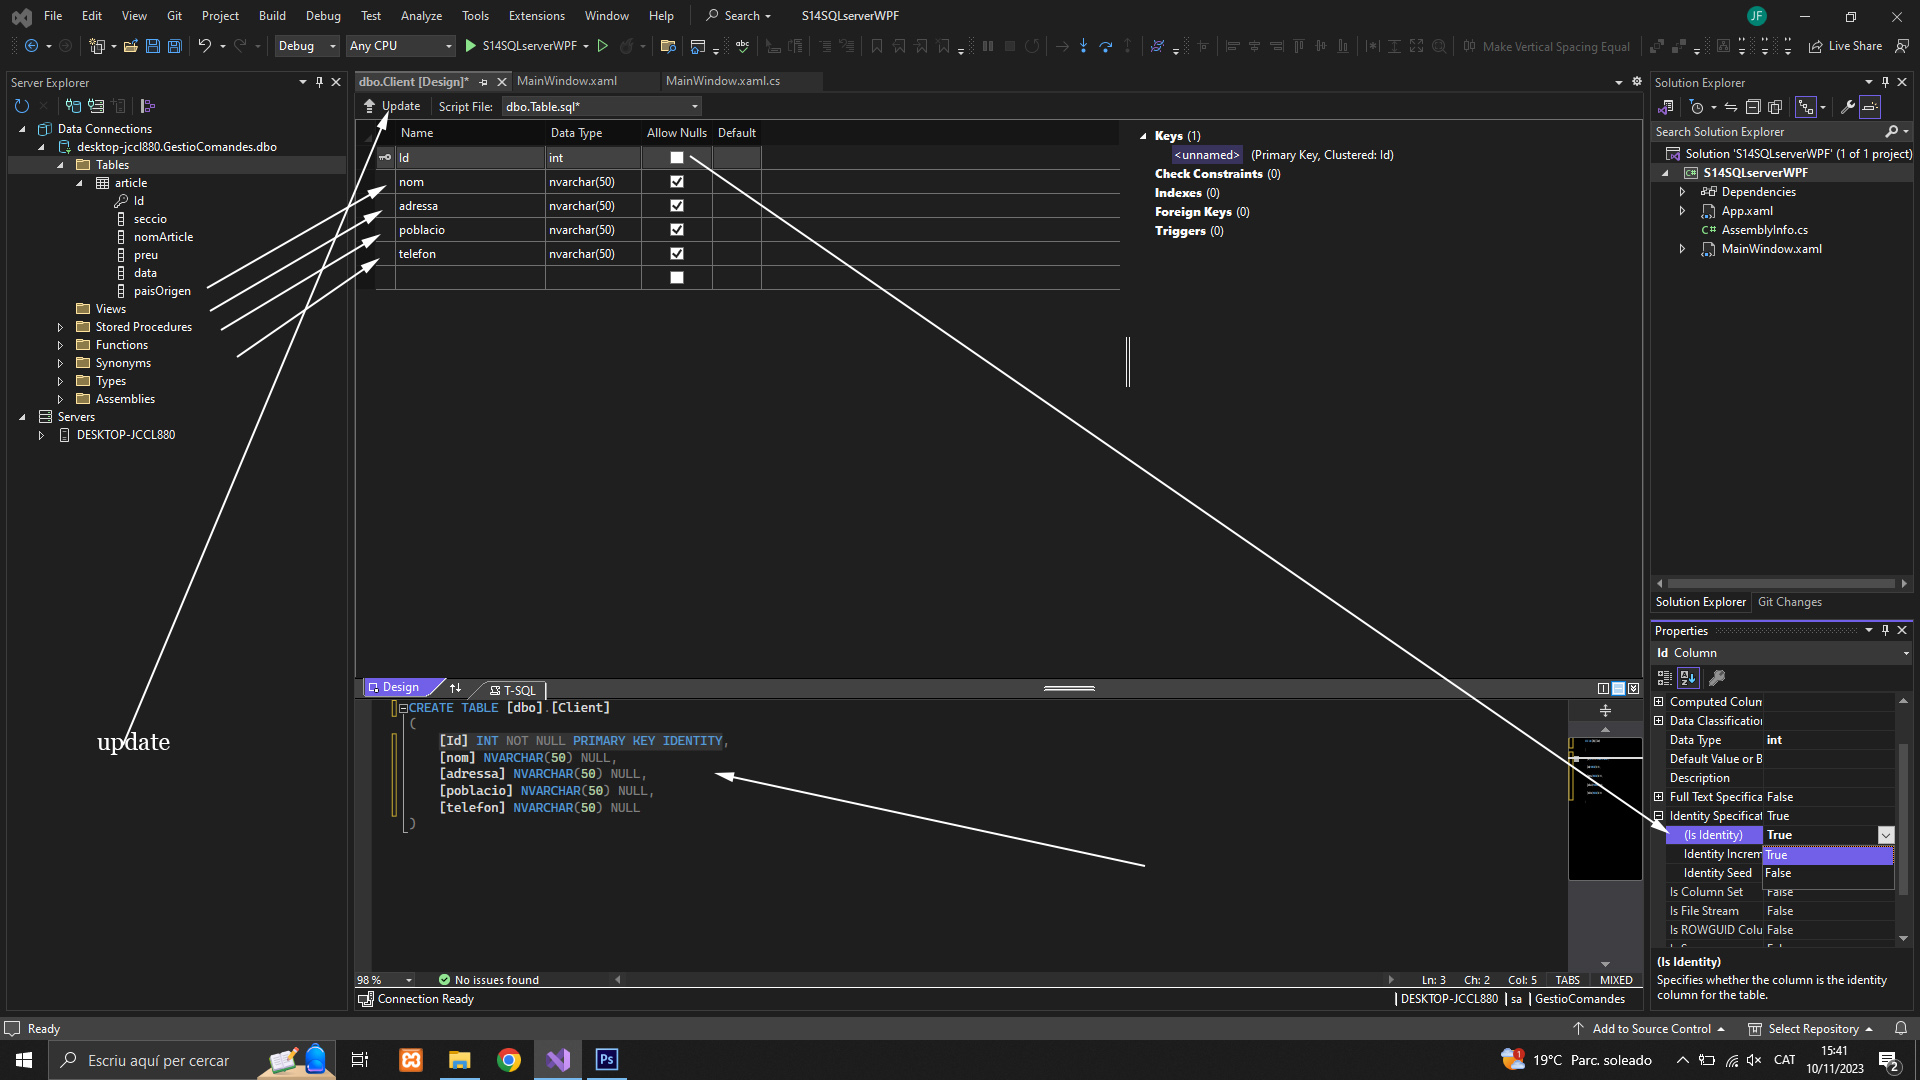Click the Save All toolbar icon
The height and width of the screenshot is (1080, 1920).
[175, 46]
